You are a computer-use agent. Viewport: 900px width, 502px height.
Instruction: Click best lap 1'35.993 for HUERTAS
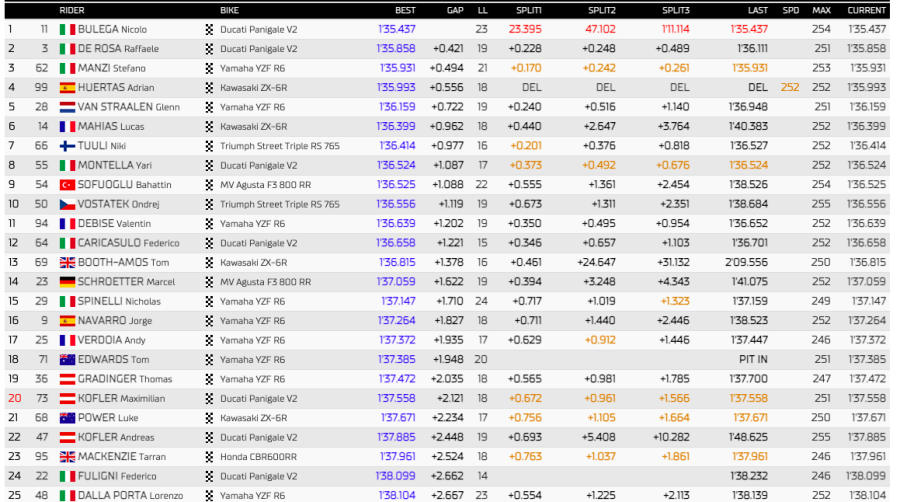[x=396, y=88]
